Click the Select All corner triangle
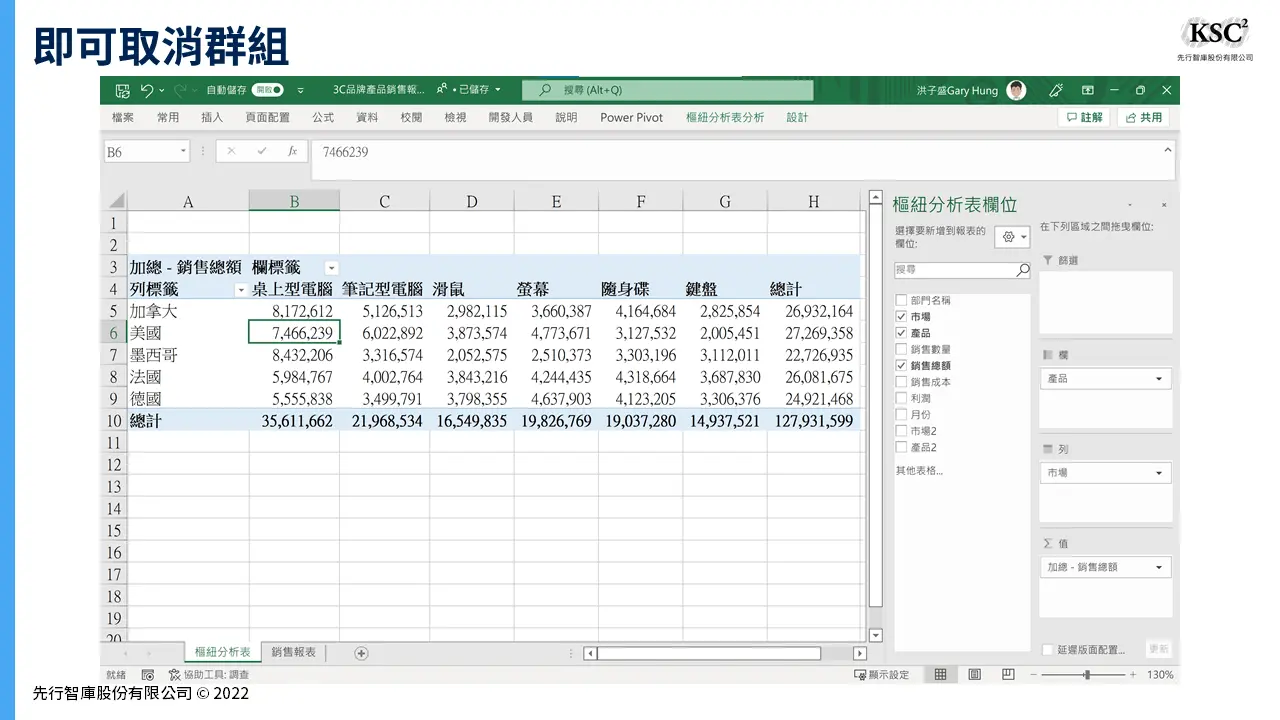1280x720 pixels. point(115,201)
